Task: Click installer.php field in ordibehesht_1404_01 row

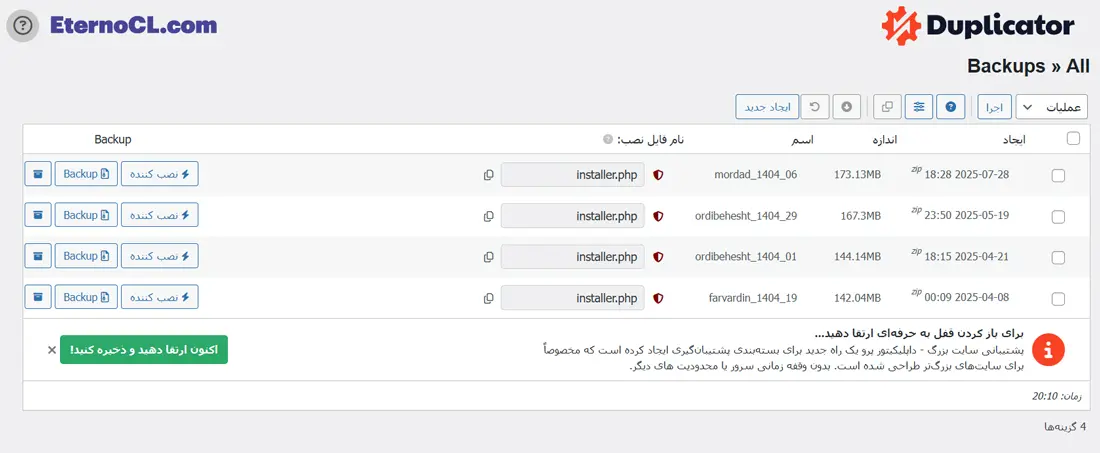Action: point(572,257)
